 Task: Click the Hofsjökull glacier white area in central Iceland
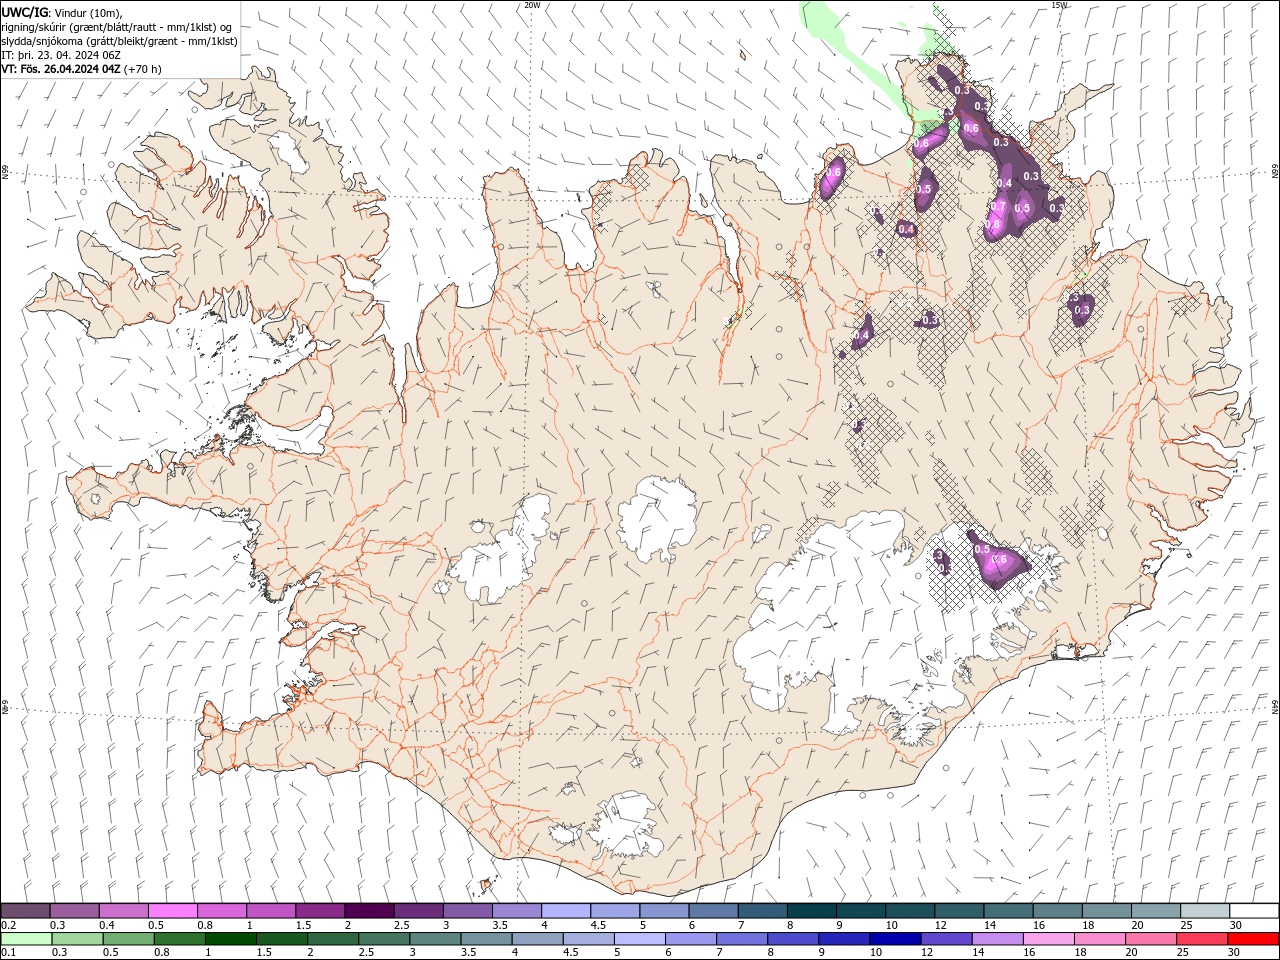tap(656, 518)
